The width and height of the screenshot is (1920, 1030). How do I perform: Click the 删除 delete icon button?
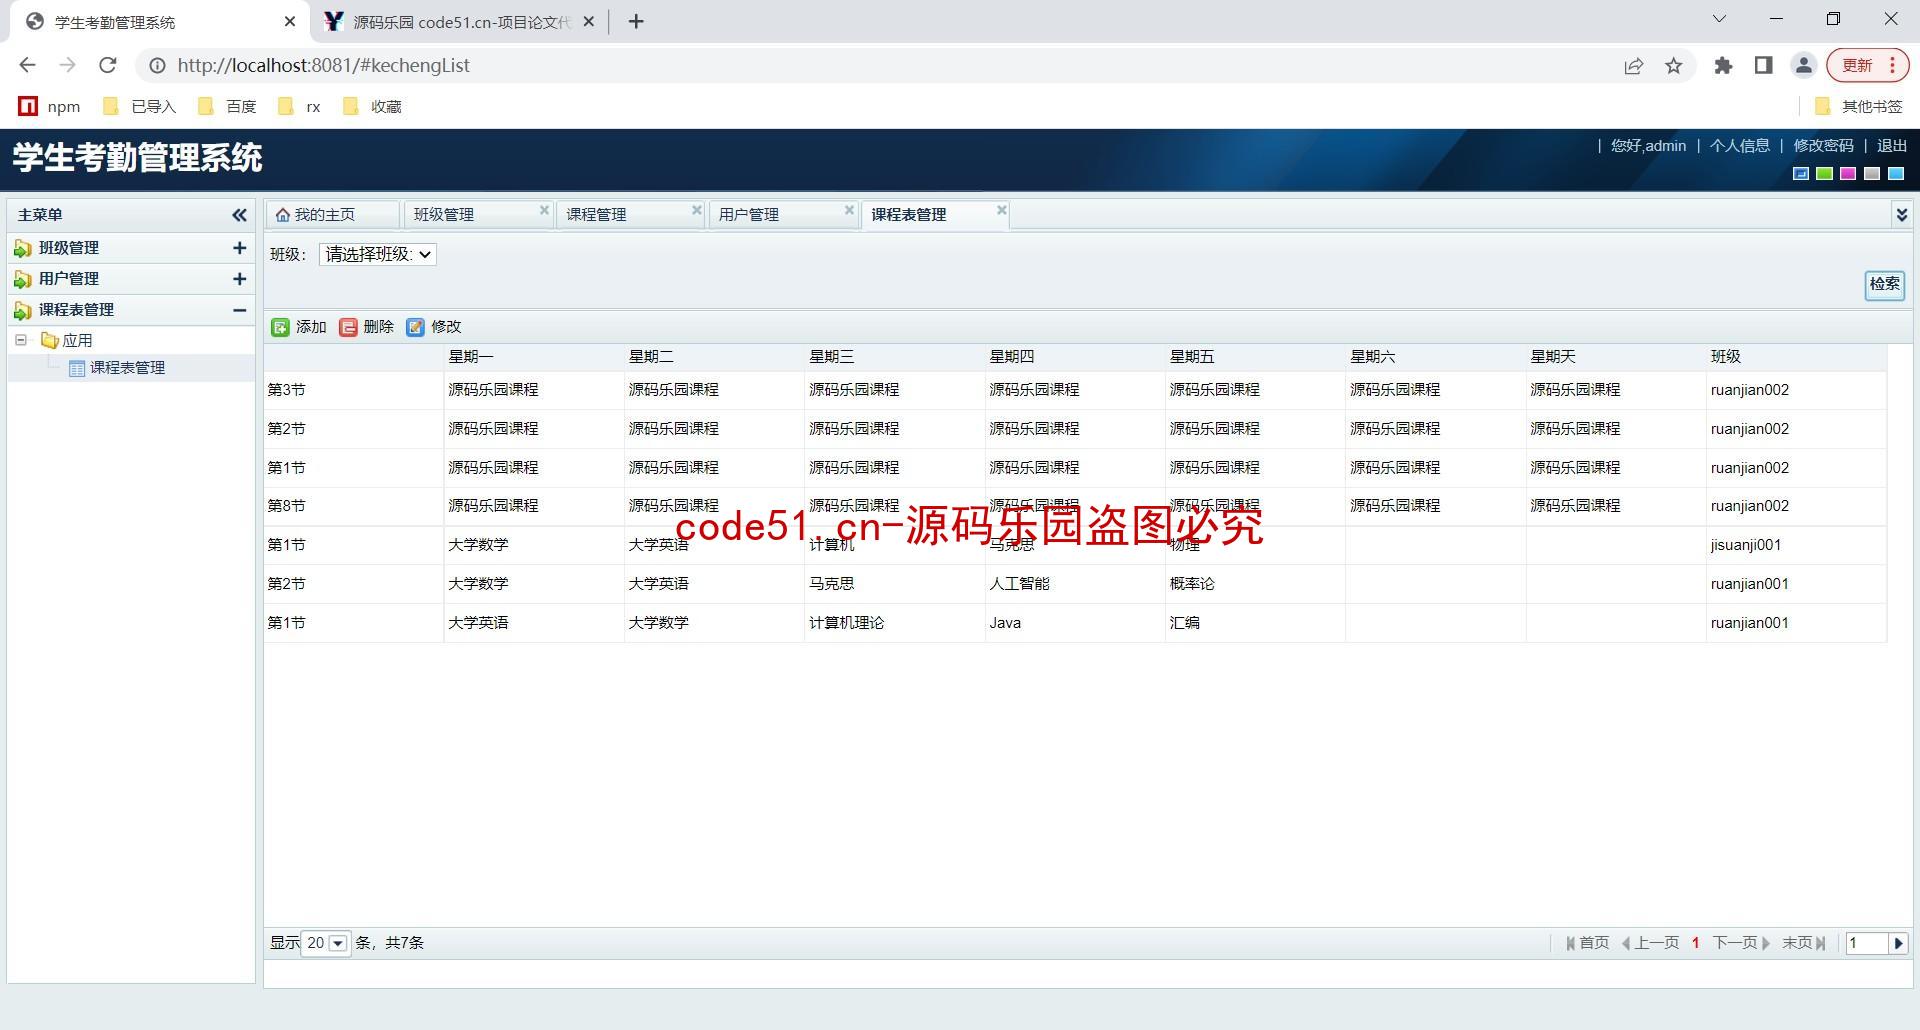[x=366, y=327]
